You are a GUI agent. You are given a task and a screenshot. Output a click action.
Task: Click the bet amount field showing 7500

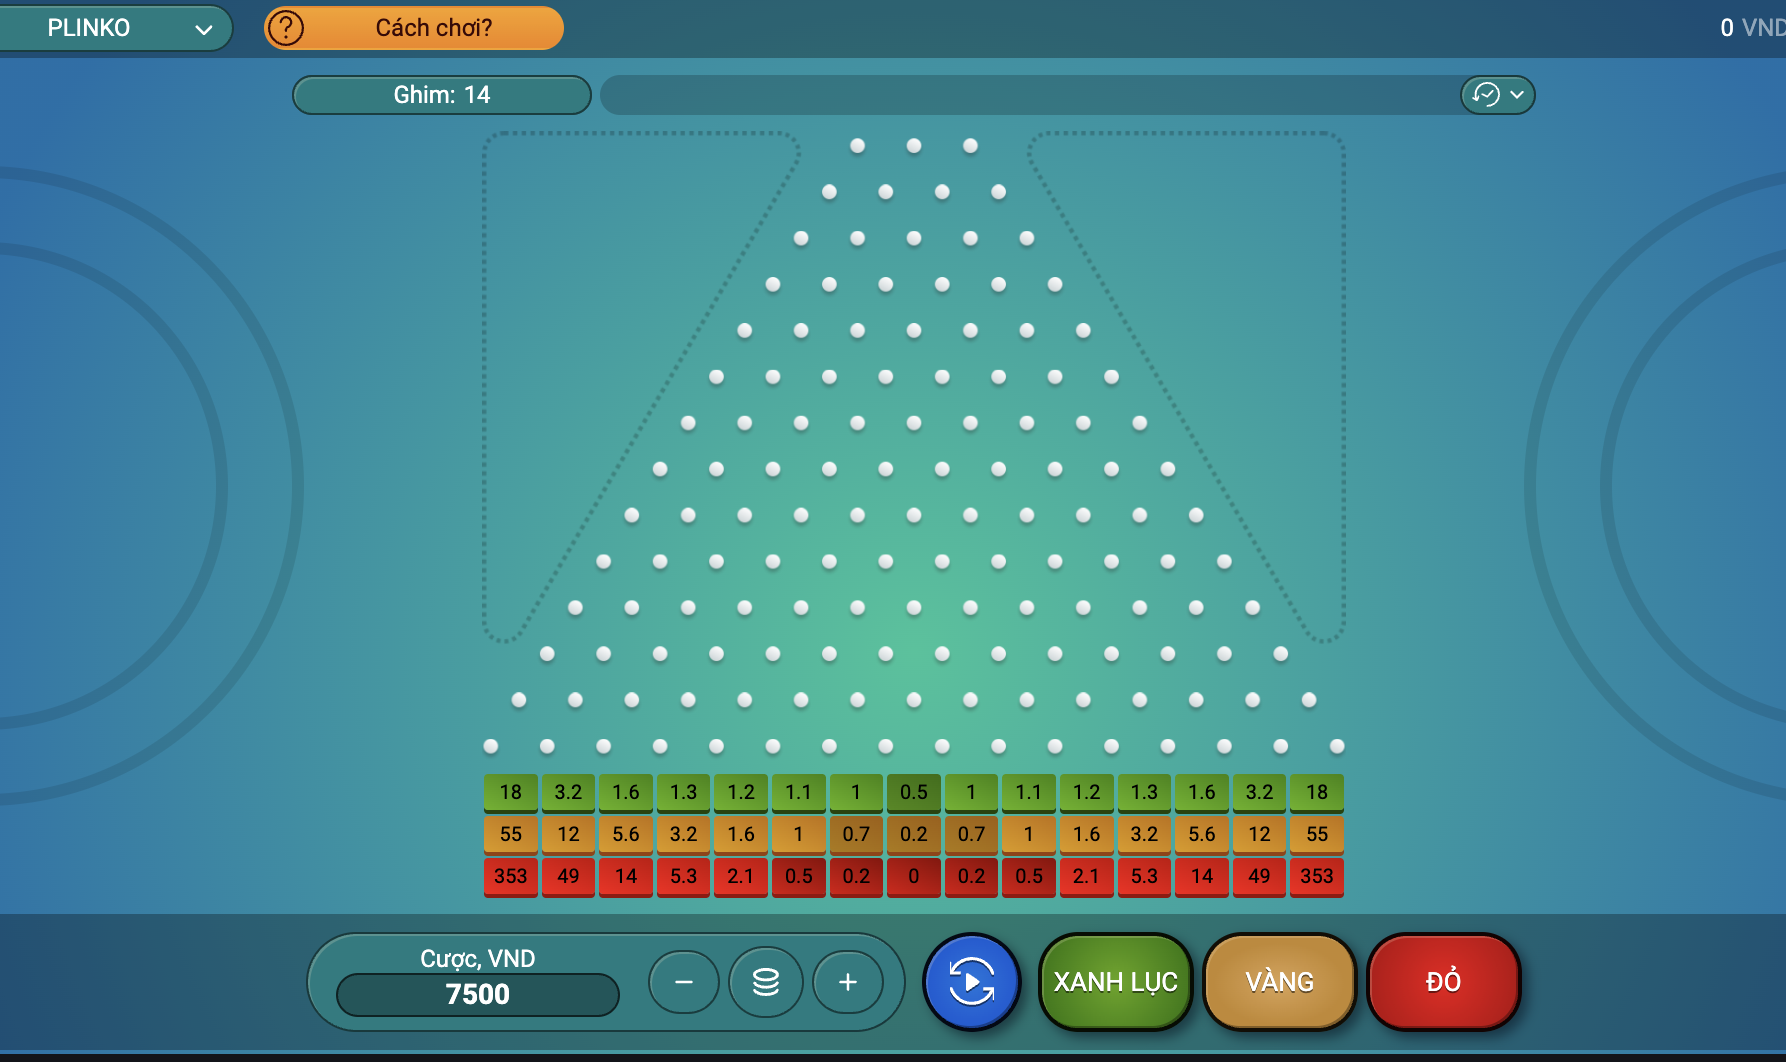point(478,994)
